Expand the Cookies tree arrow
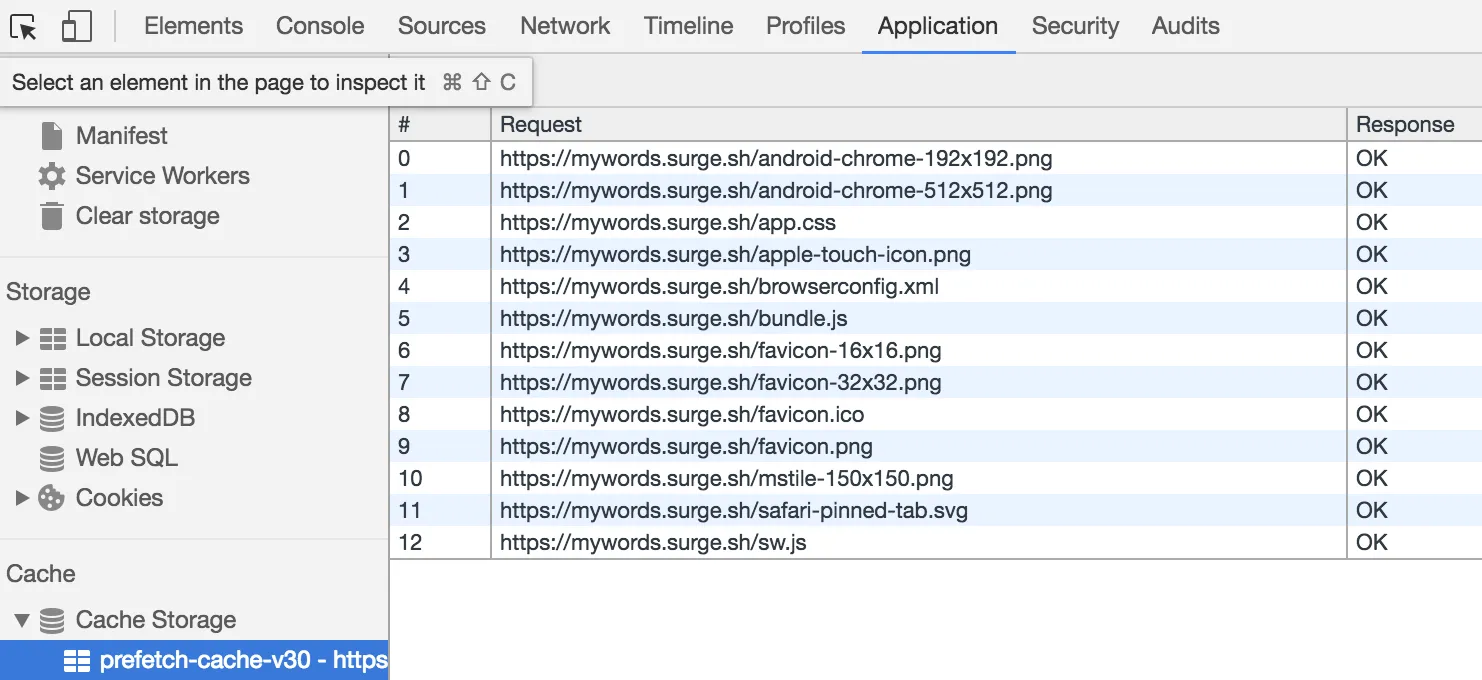 pyautogui.click(x=22, y=498)
